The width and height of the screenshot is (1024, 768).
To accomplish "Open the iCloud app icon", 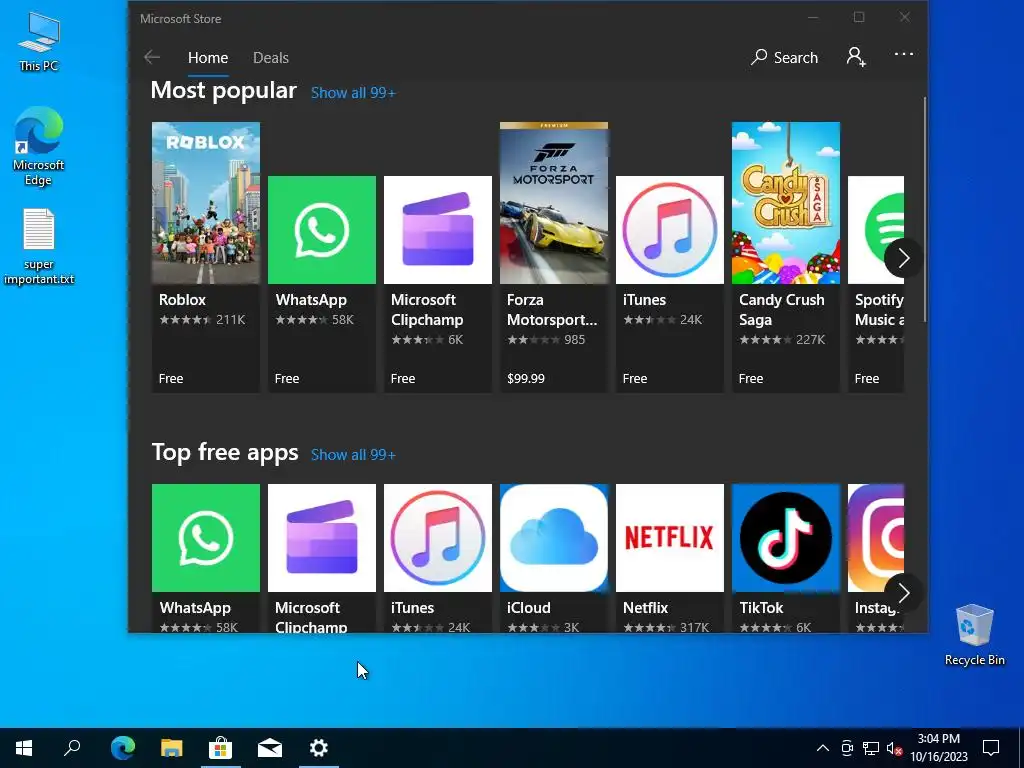I will click(554, 537).
